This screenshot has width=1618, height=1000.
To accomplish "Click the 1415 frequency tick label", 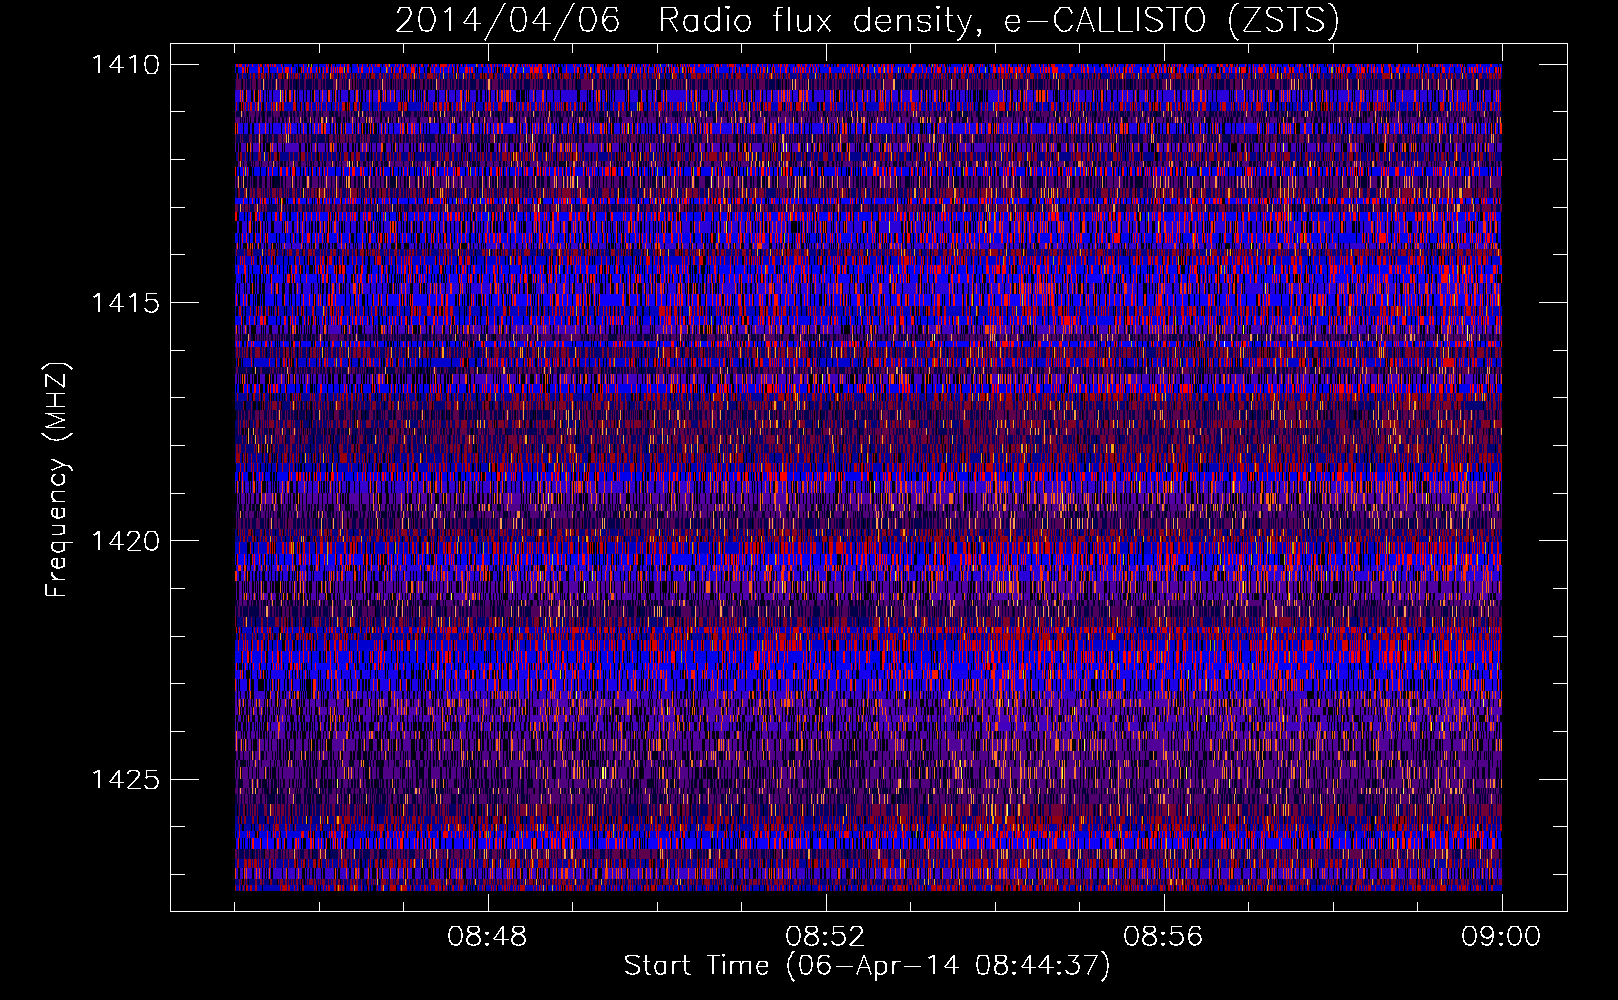I will click(125, 303).
